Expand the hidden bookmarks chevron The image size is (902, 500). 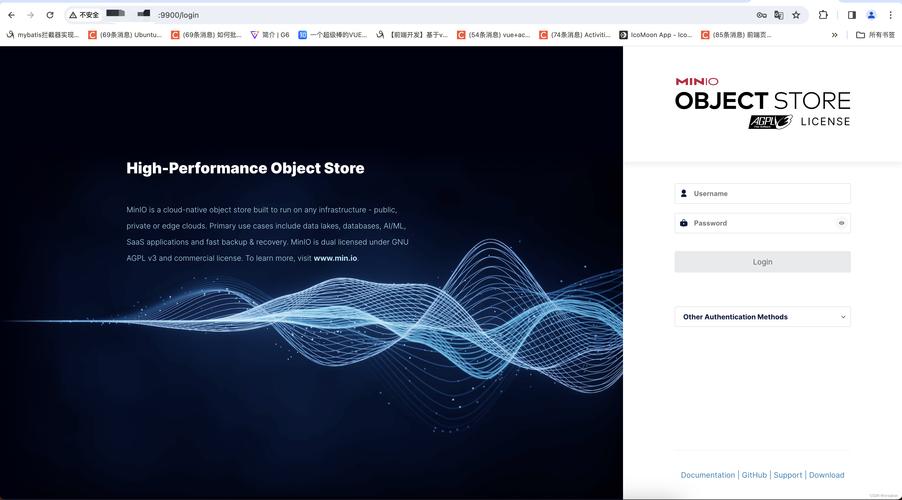pos(834,35)
